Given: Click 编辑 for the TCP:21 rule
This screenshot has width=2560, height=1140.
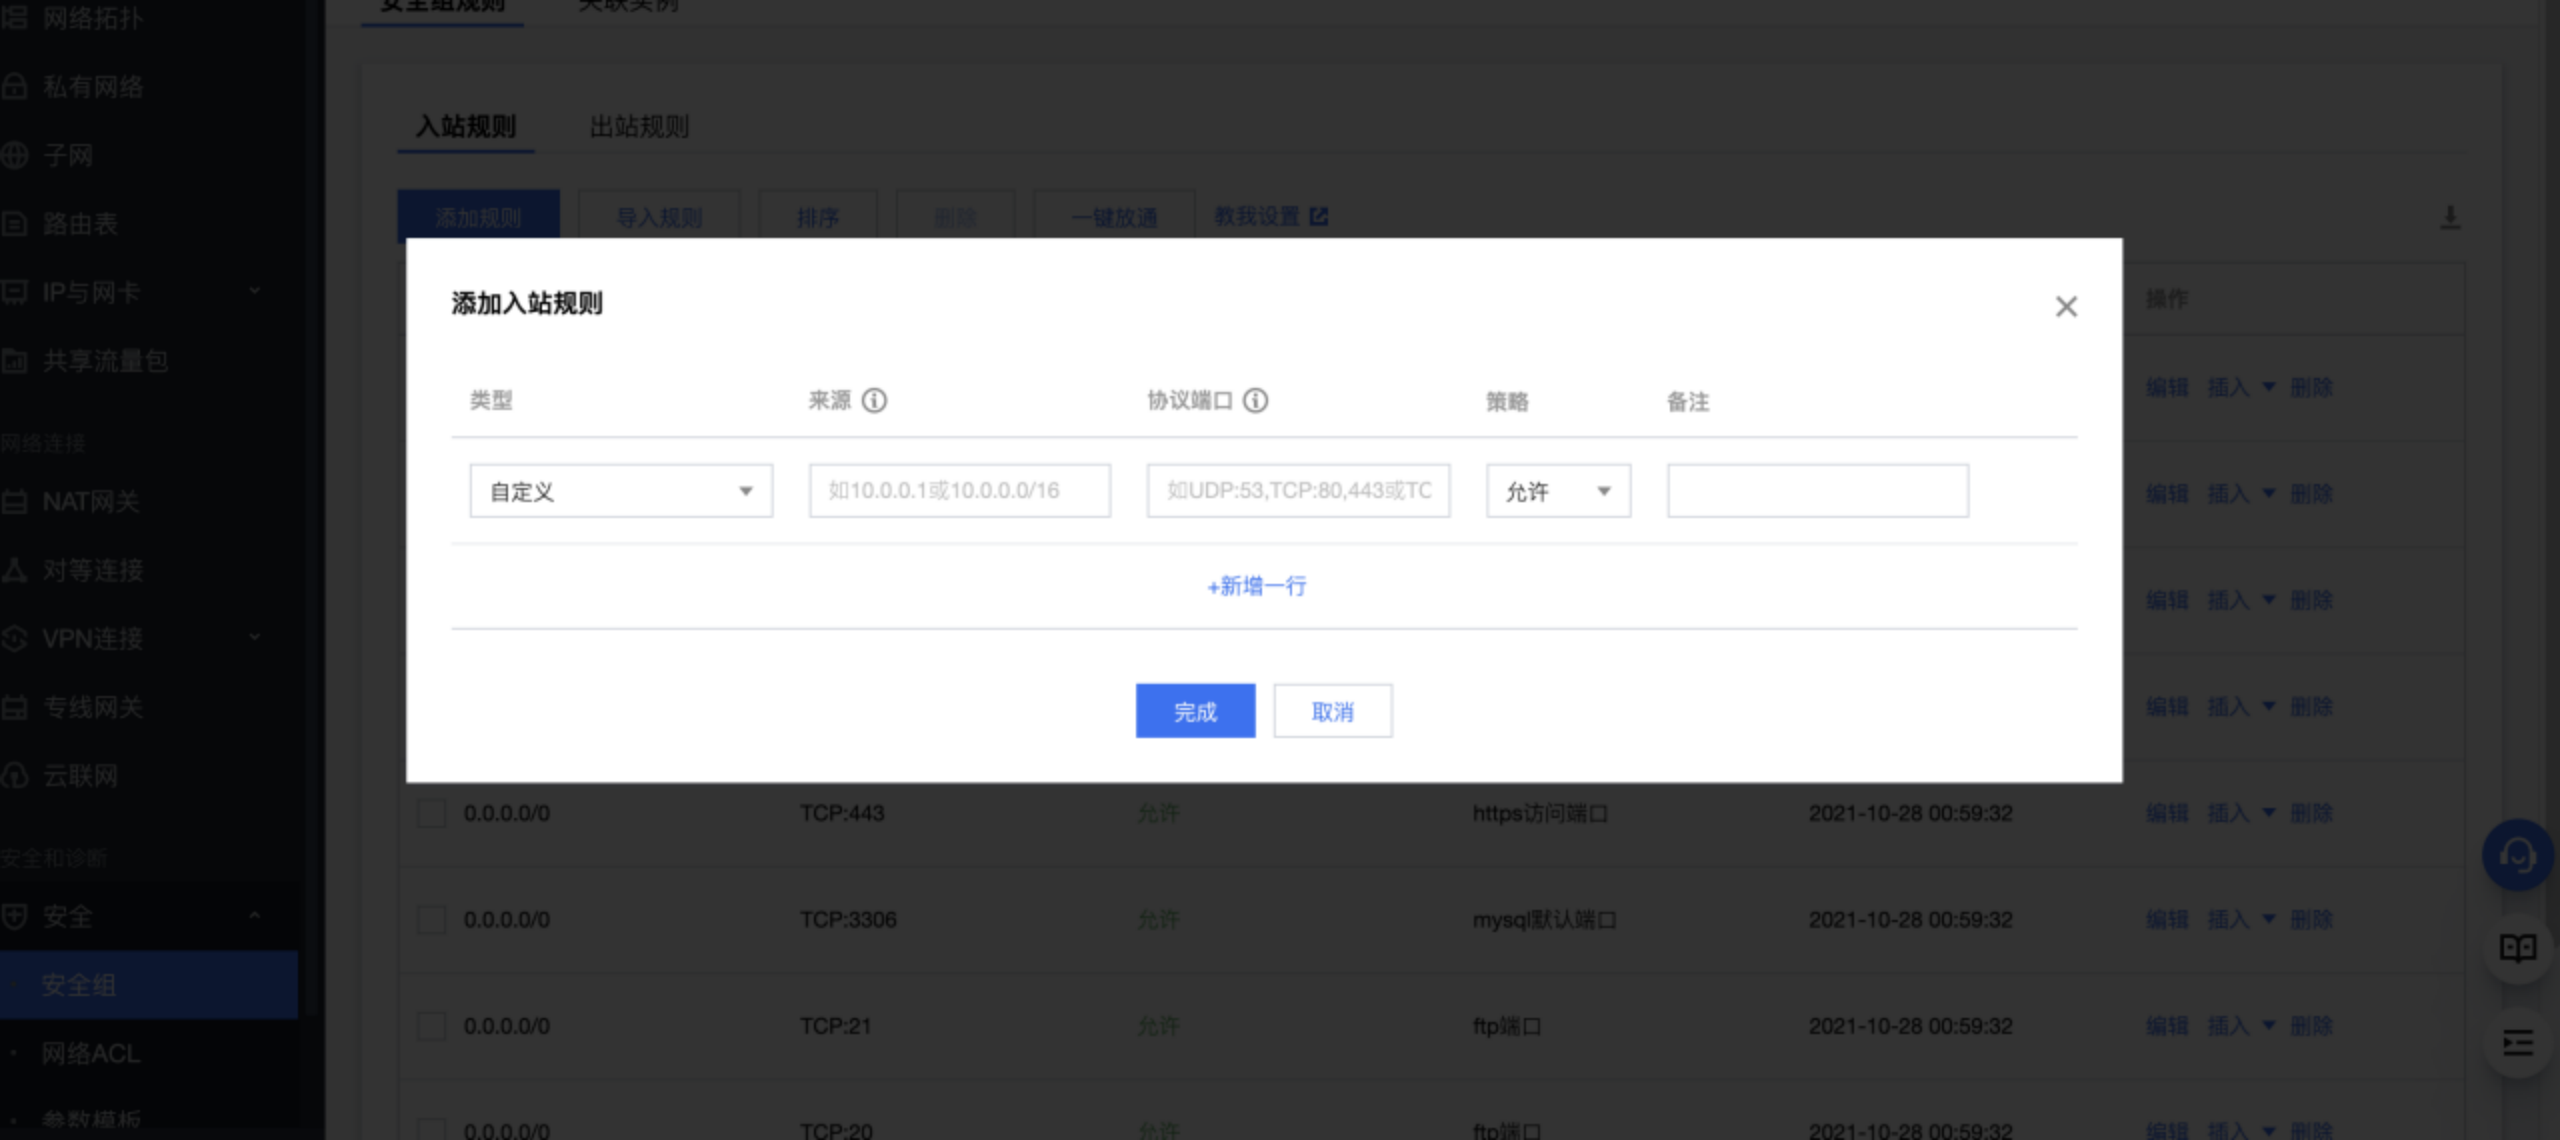Looking at the screenshot, I should tap(2167, 1026).
